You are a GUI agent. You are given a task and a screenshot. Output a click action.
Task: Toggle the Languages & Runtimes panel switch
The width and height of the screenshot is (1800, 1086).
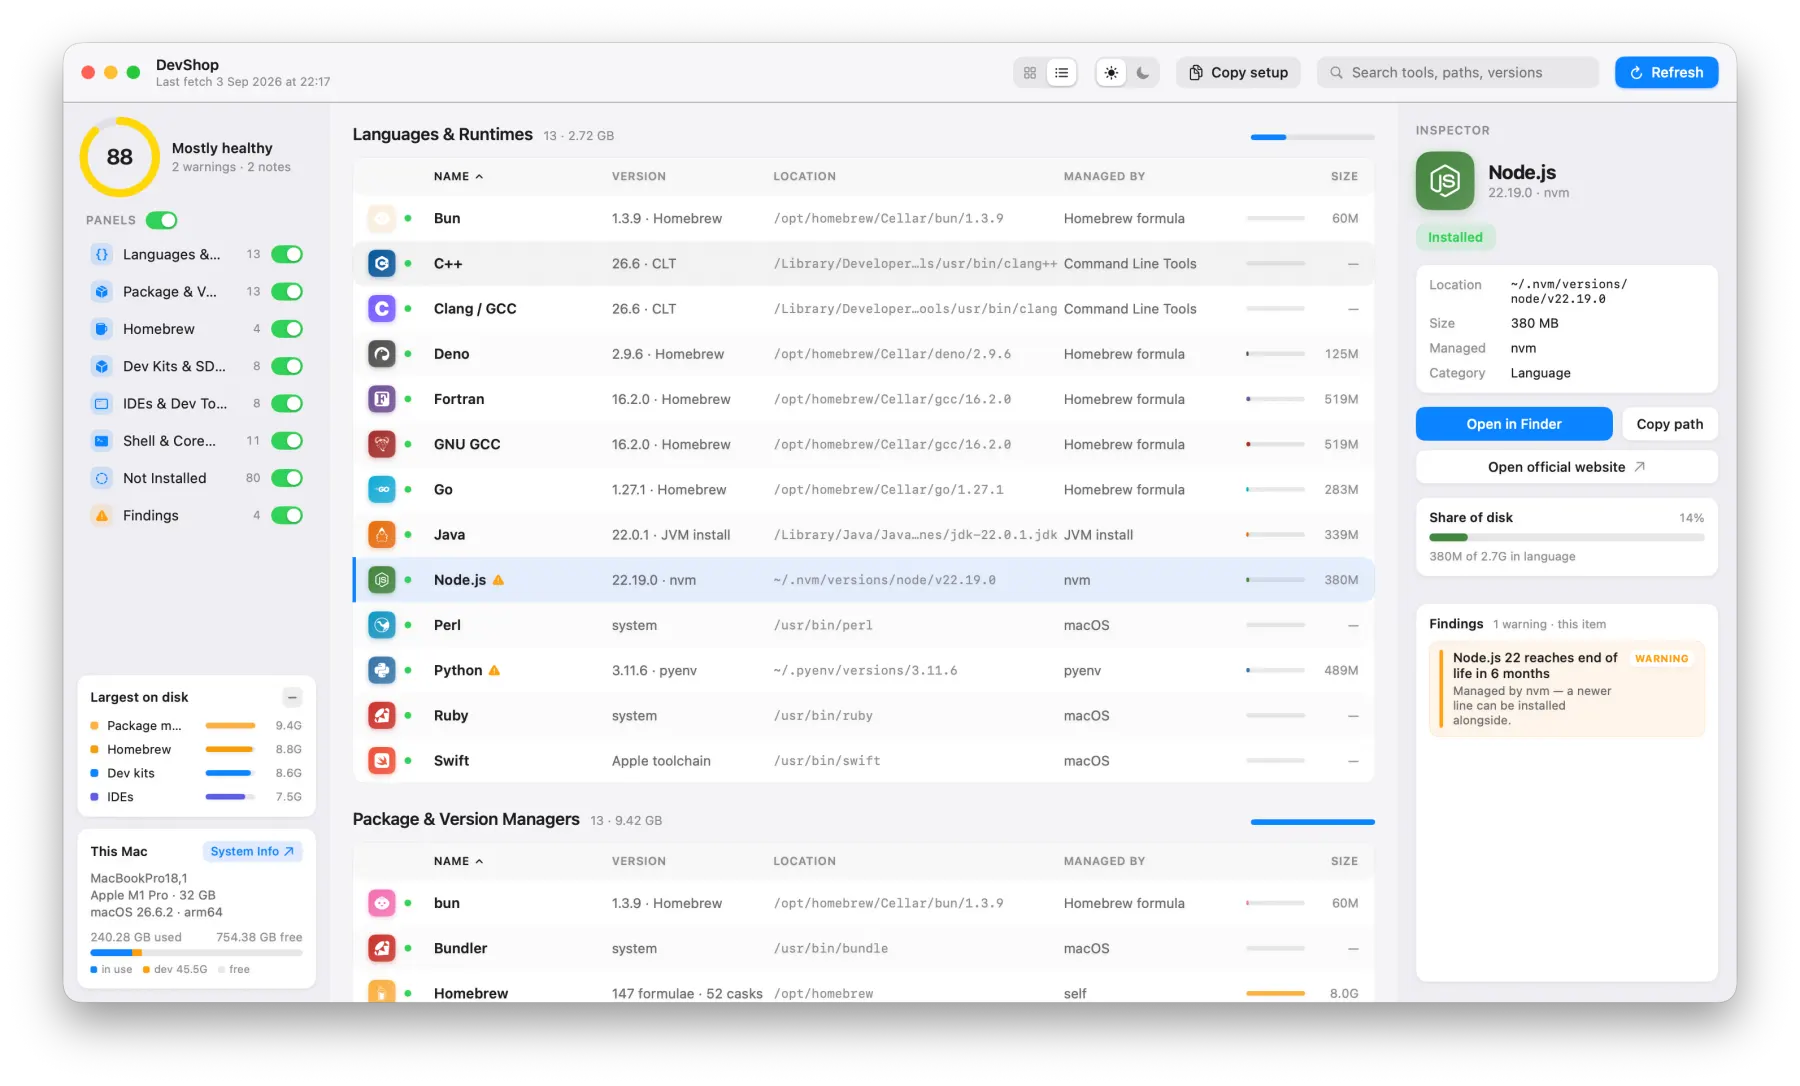tap(287, 254)
